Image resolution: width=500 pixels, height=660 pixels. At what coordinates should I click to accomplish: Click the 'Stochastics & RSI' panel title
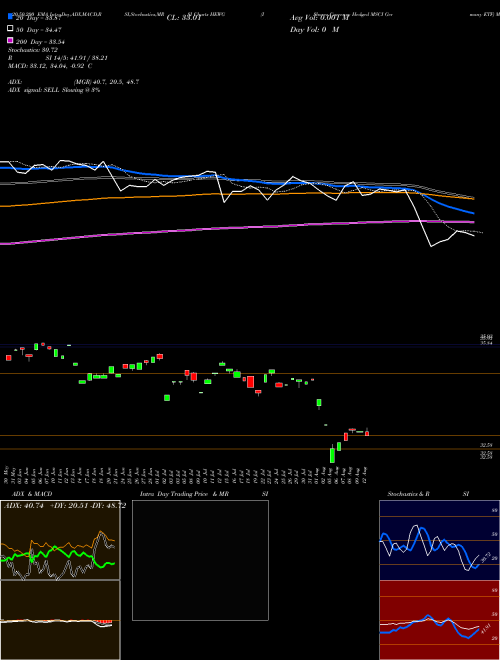pyautogui.click(x=428, y=494)
